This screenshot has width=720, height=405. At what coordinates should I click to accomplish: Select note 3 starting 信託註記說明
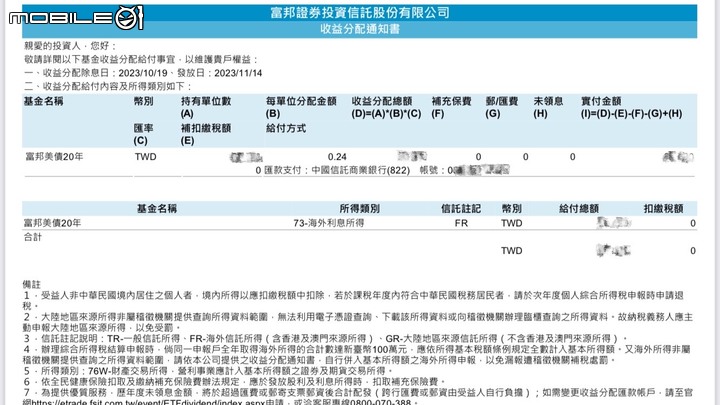coord(324,339)
